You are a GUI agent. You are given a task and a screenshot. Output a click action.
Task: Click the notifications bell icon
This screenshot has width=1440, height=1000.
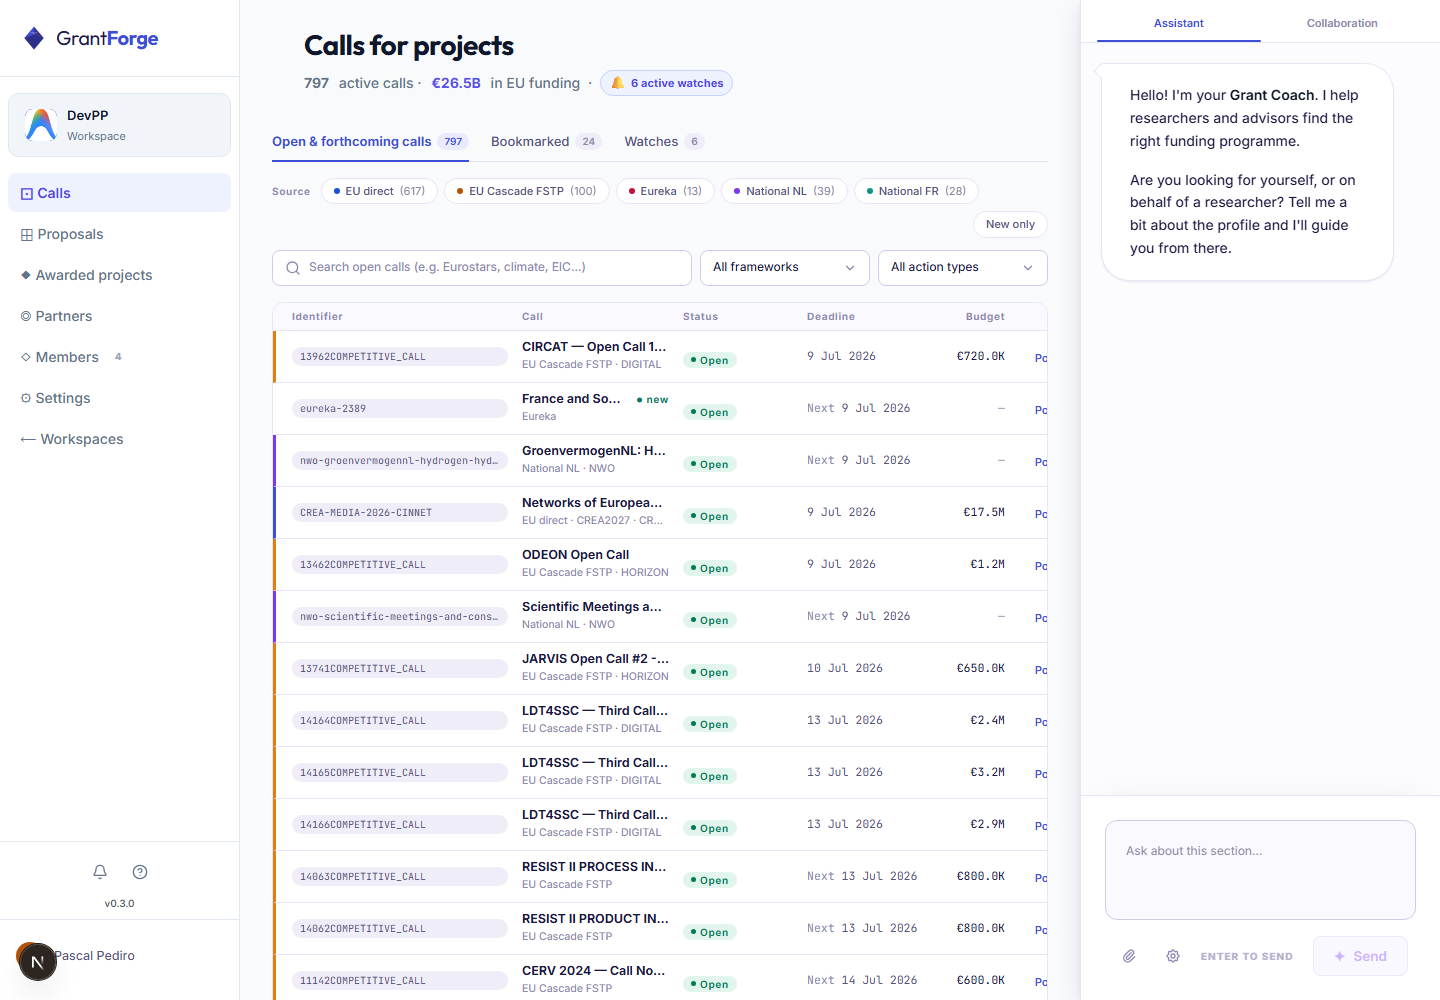[100, 872]
